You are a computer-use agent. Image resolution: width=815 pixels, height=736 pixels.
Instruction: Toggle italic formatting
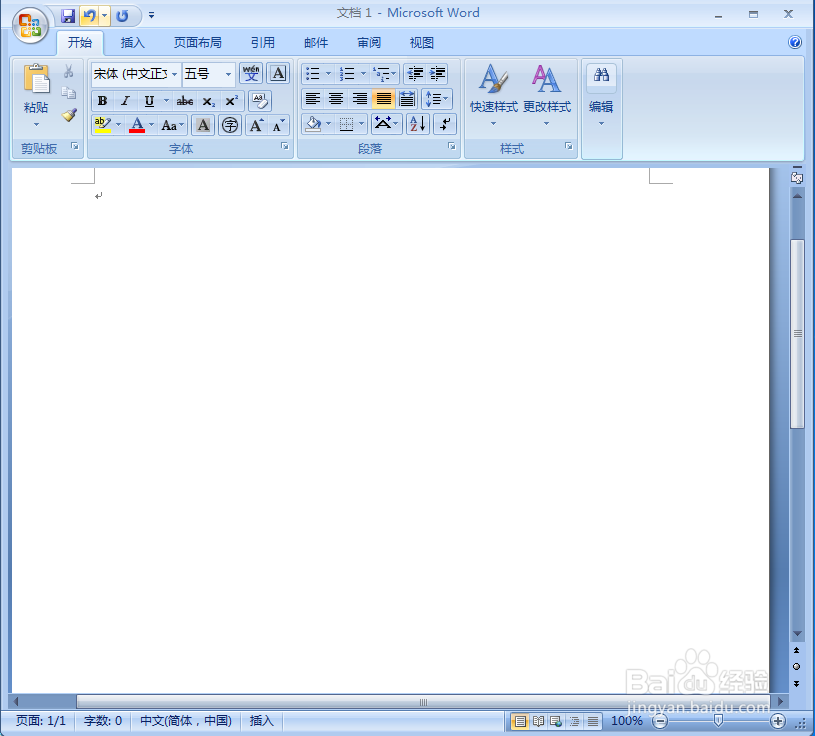125,101
